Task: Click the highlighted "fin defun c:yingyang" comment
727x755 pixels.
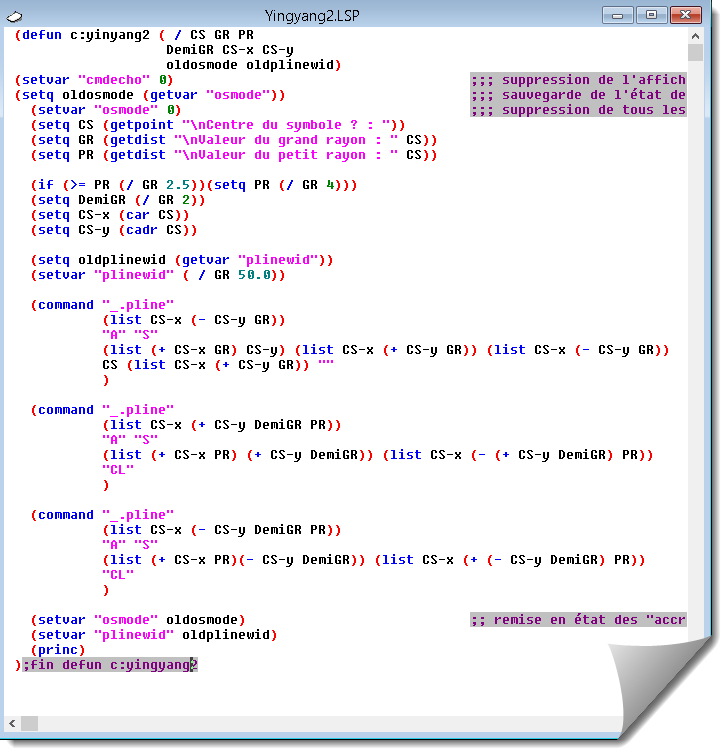Action: click(x=108, y=665)
